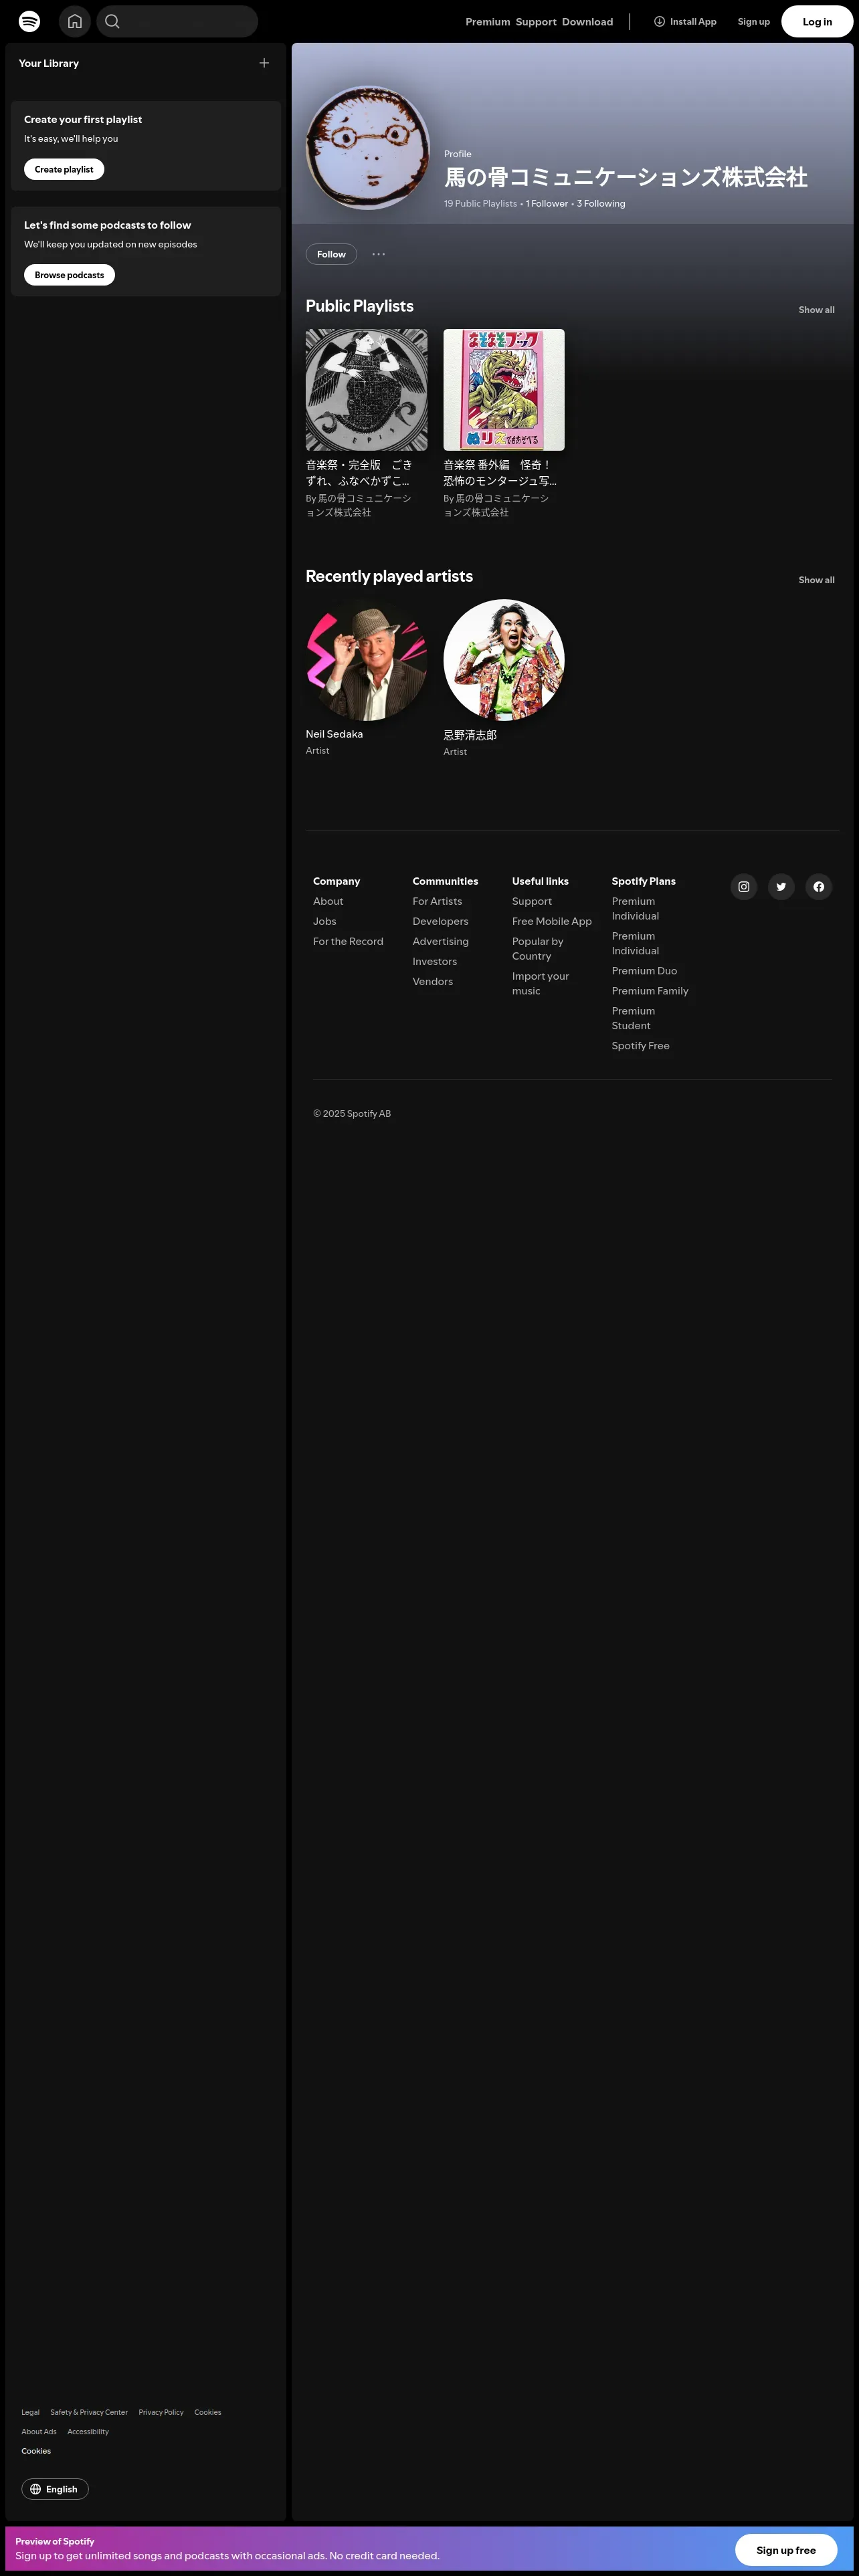Open Privacy Policy sidebar link
The image size is (859, 2576).
coord(161,2412)
